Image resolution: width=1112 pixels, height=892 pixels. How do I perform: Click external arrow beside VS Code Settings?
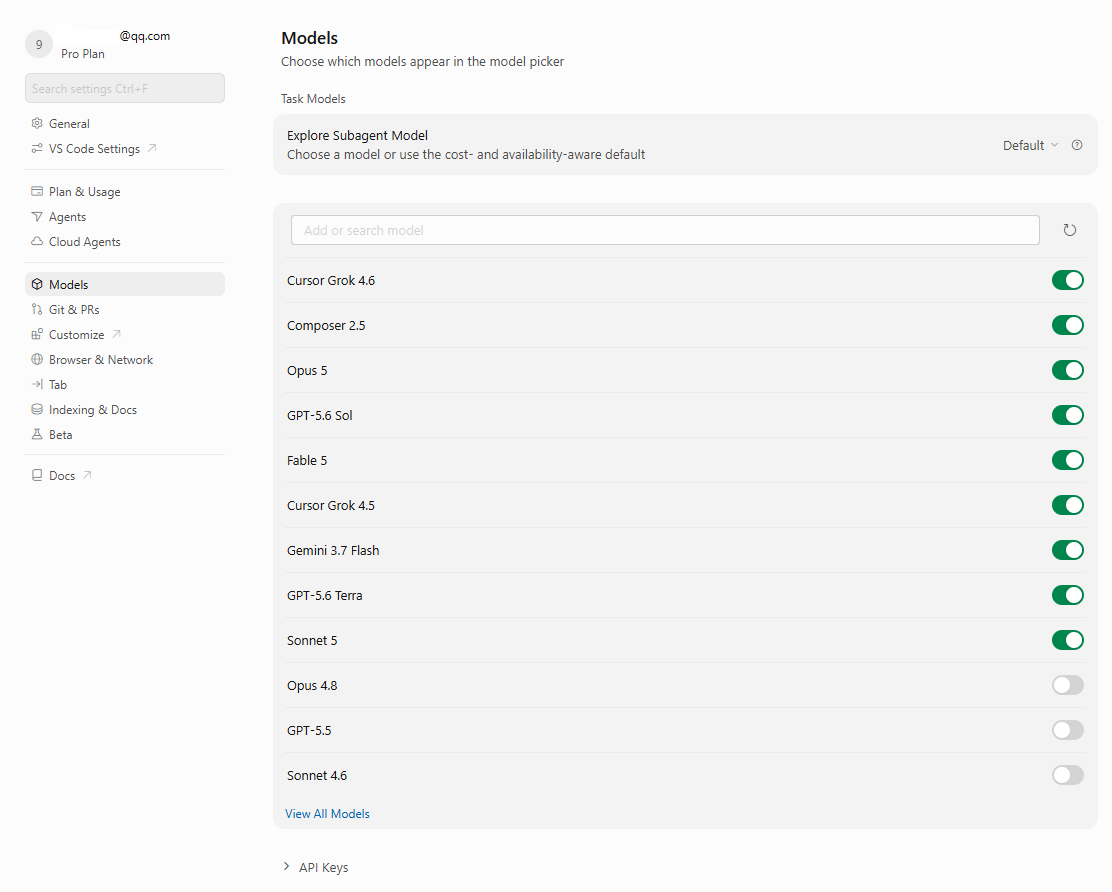point(152,148)
